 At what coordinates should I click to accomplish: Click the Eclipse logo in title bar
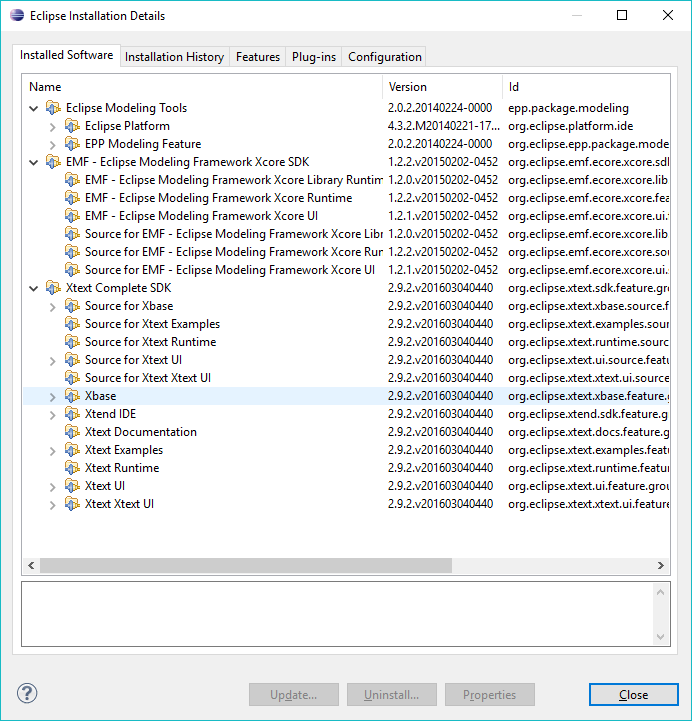[17, 15]
